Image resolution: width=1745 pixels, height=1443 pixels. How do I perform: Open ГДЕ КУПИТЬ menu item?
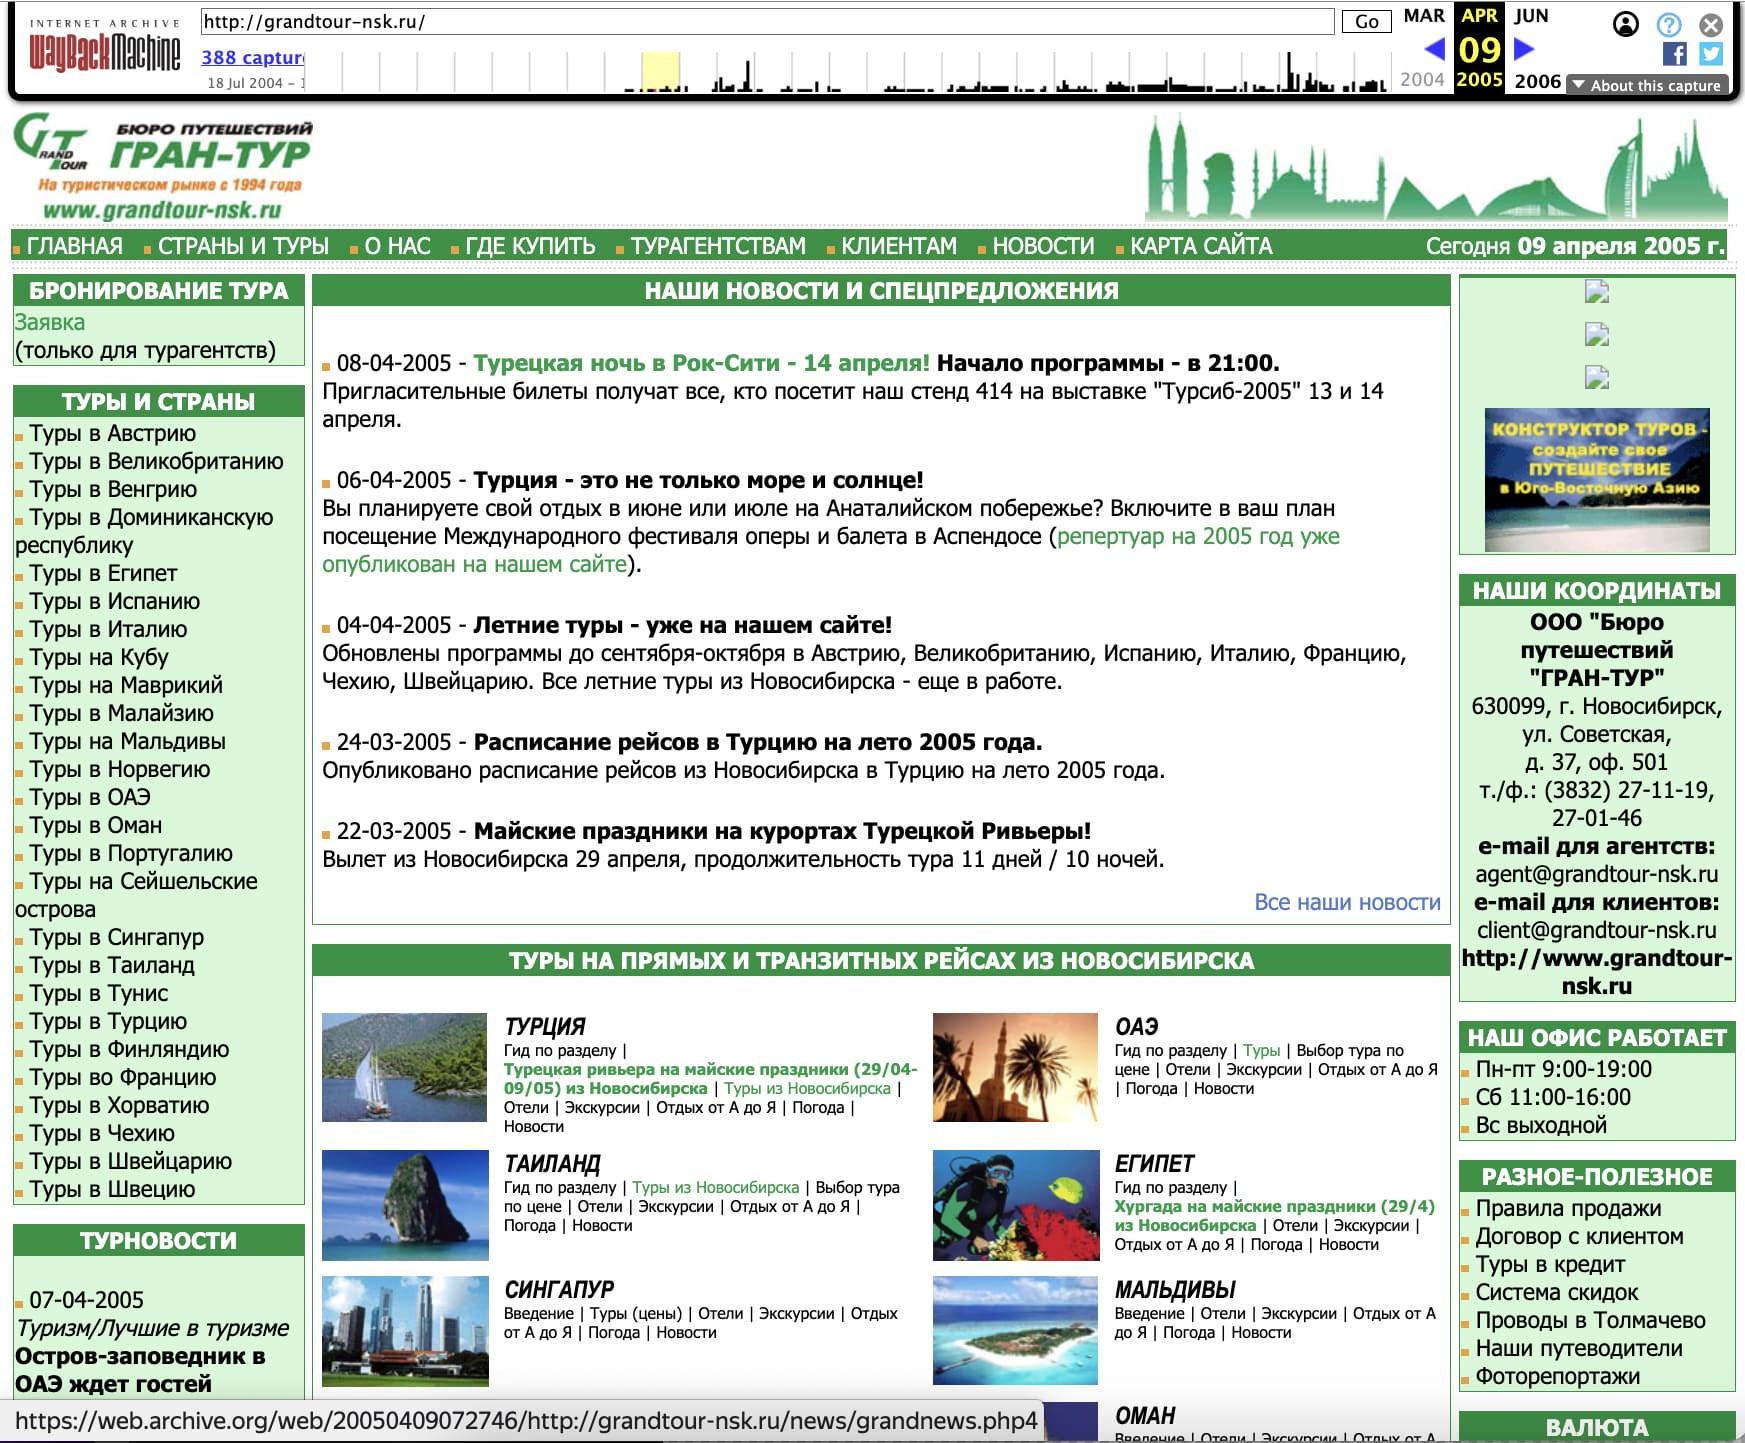pos(530,246)
